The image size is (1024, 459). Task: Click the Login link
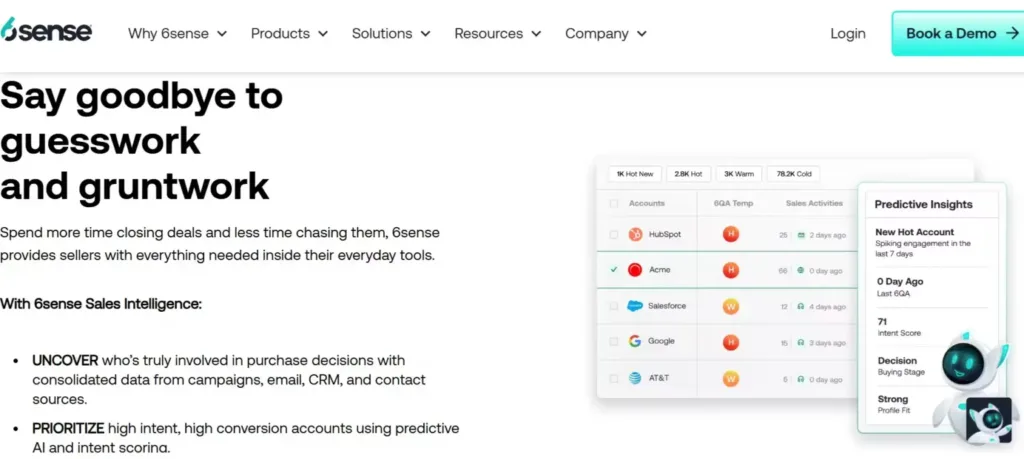pos(848,33)
